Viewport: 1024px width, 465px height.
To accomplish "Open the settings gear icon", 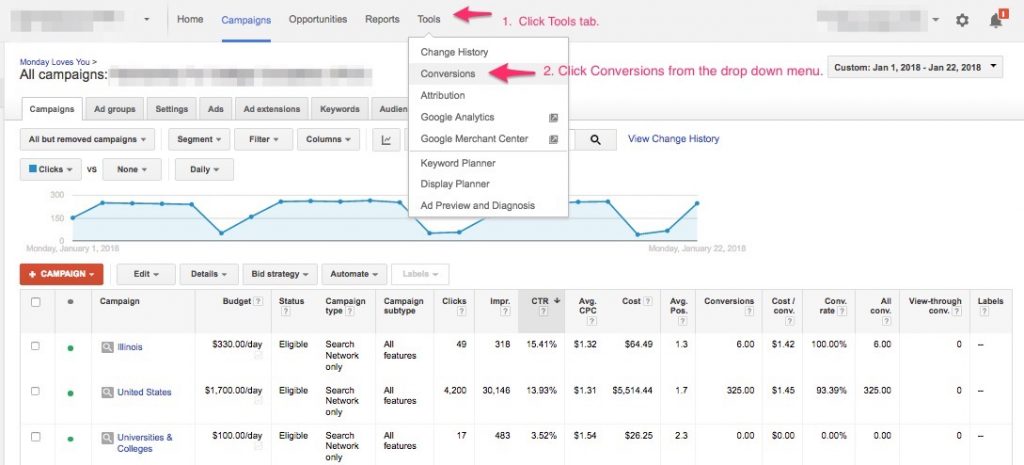I will pos(962,20).
